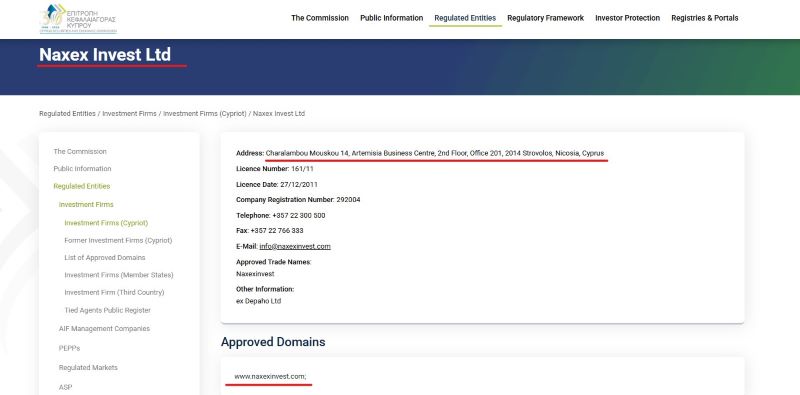Open ASP in sidebar
Viewport: 800px width, 395px height.
(x=65, y=387)
